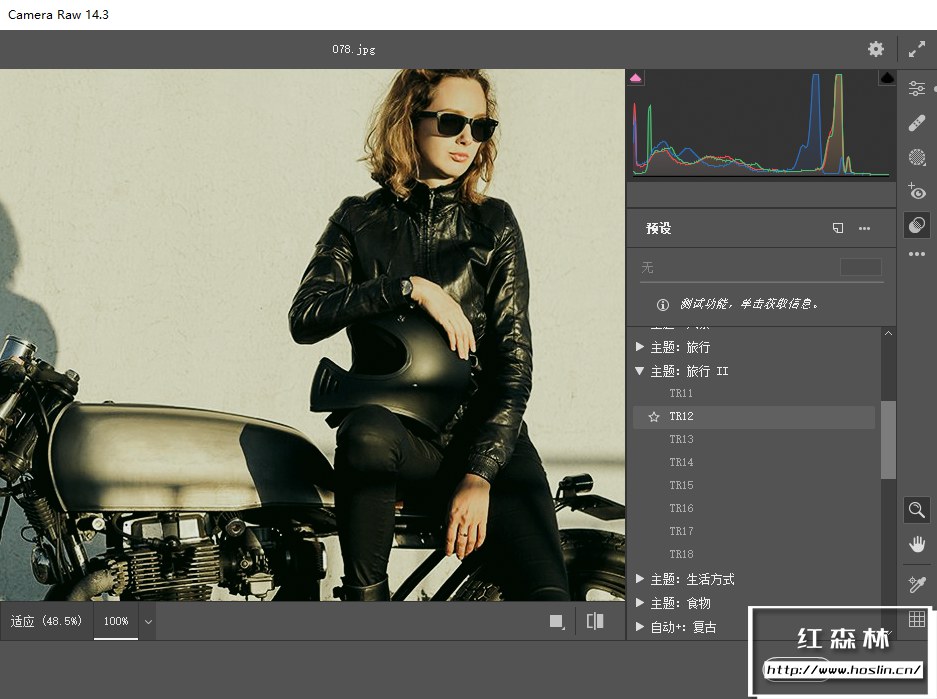Viewport: 937px width, 699px height.
Task: Select the Masking tool
Action: 916,157
